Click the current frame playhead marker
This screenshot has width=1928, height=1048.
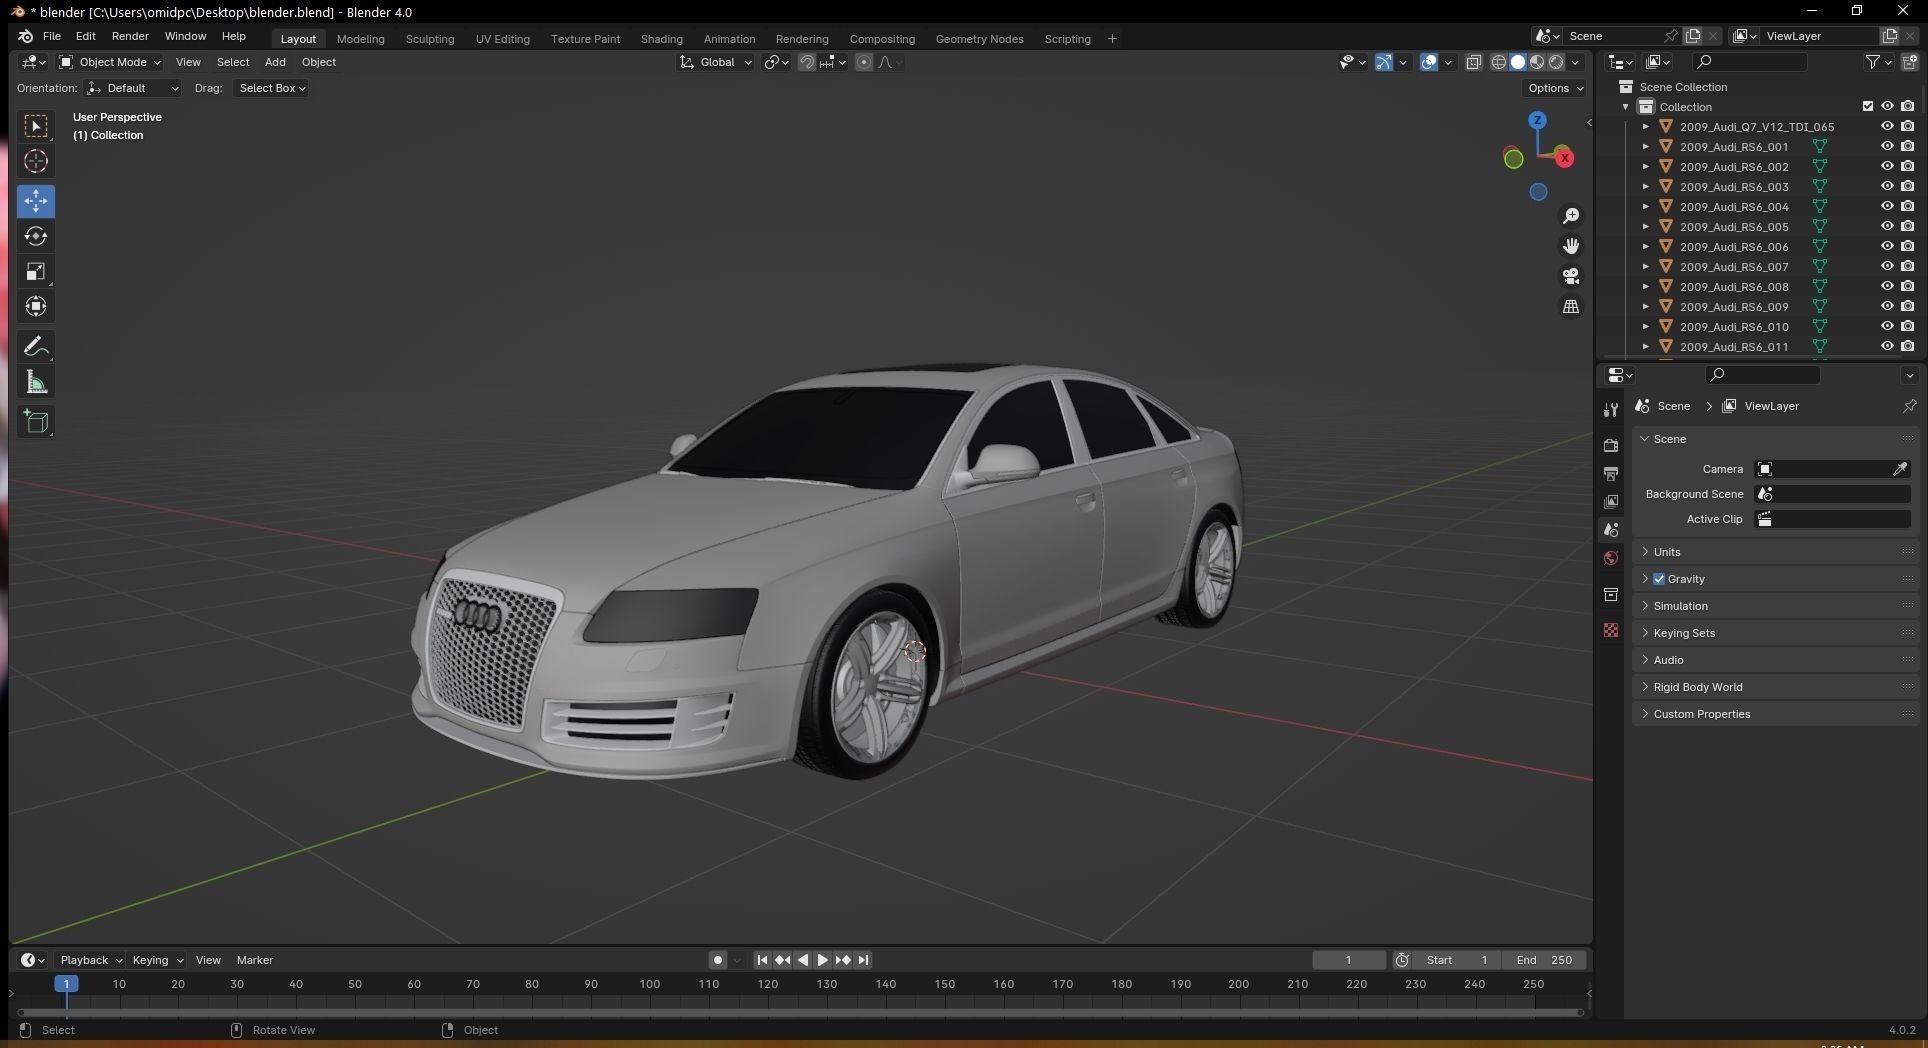(x=66, y=984)
